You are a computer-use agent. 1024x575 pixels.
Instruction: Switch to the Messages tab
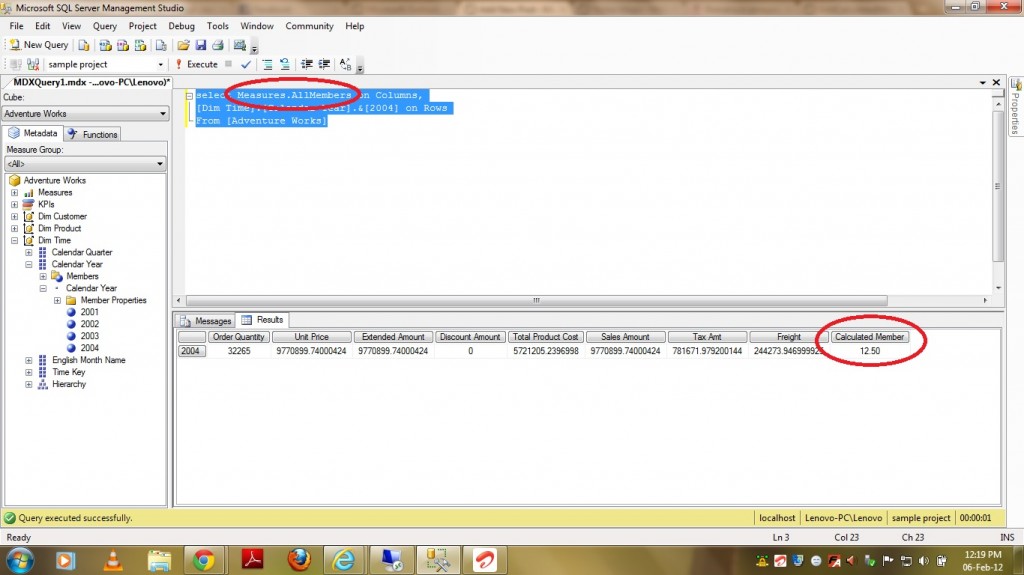[x=206, y=321]
